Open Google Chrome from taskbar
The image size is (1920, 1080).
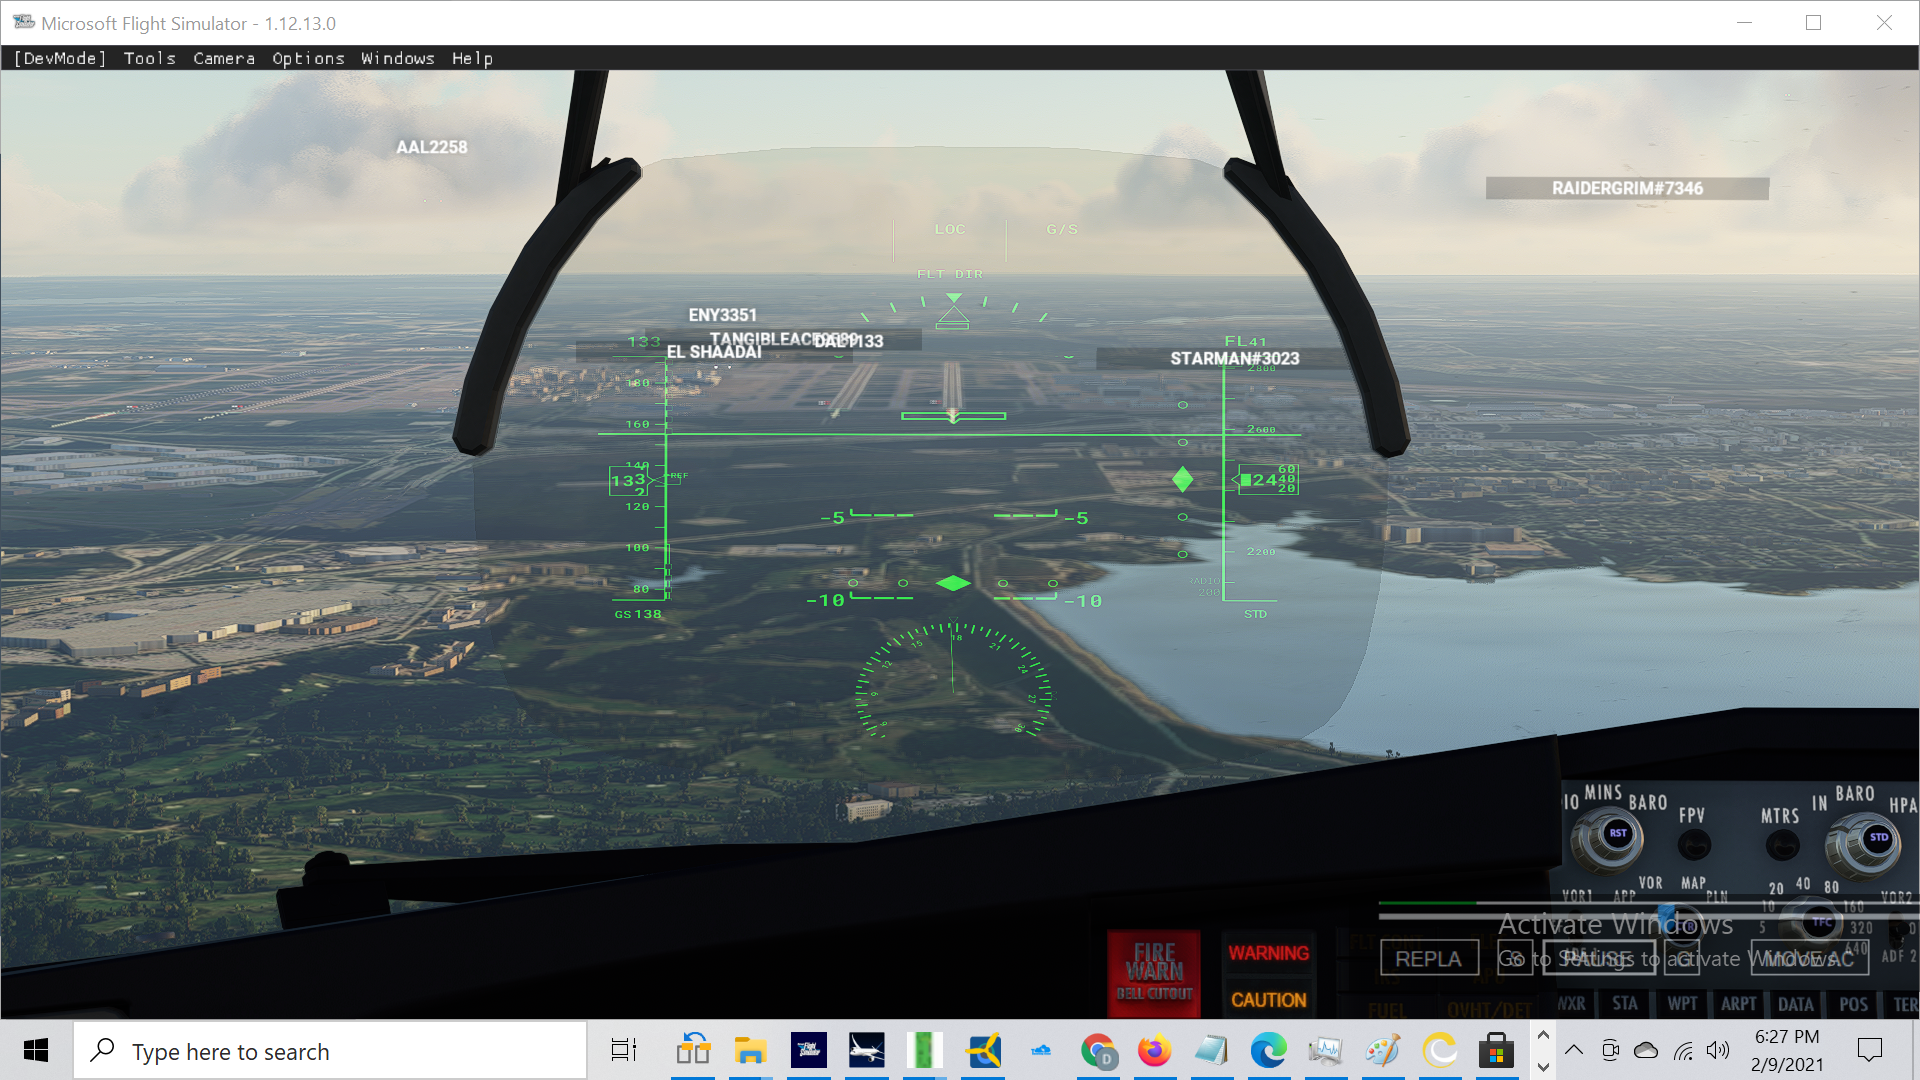click(1098, 1050)
